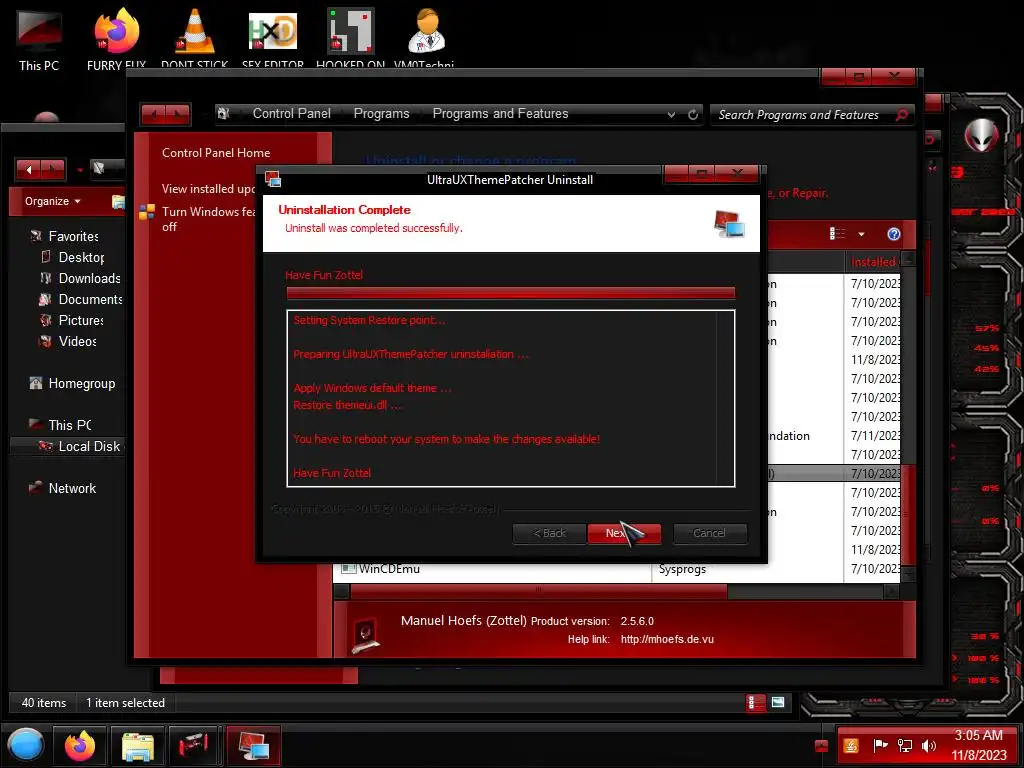Click the uninstall progress bar
Screen dimensions: 1024x768
click(x=511, y=293)
